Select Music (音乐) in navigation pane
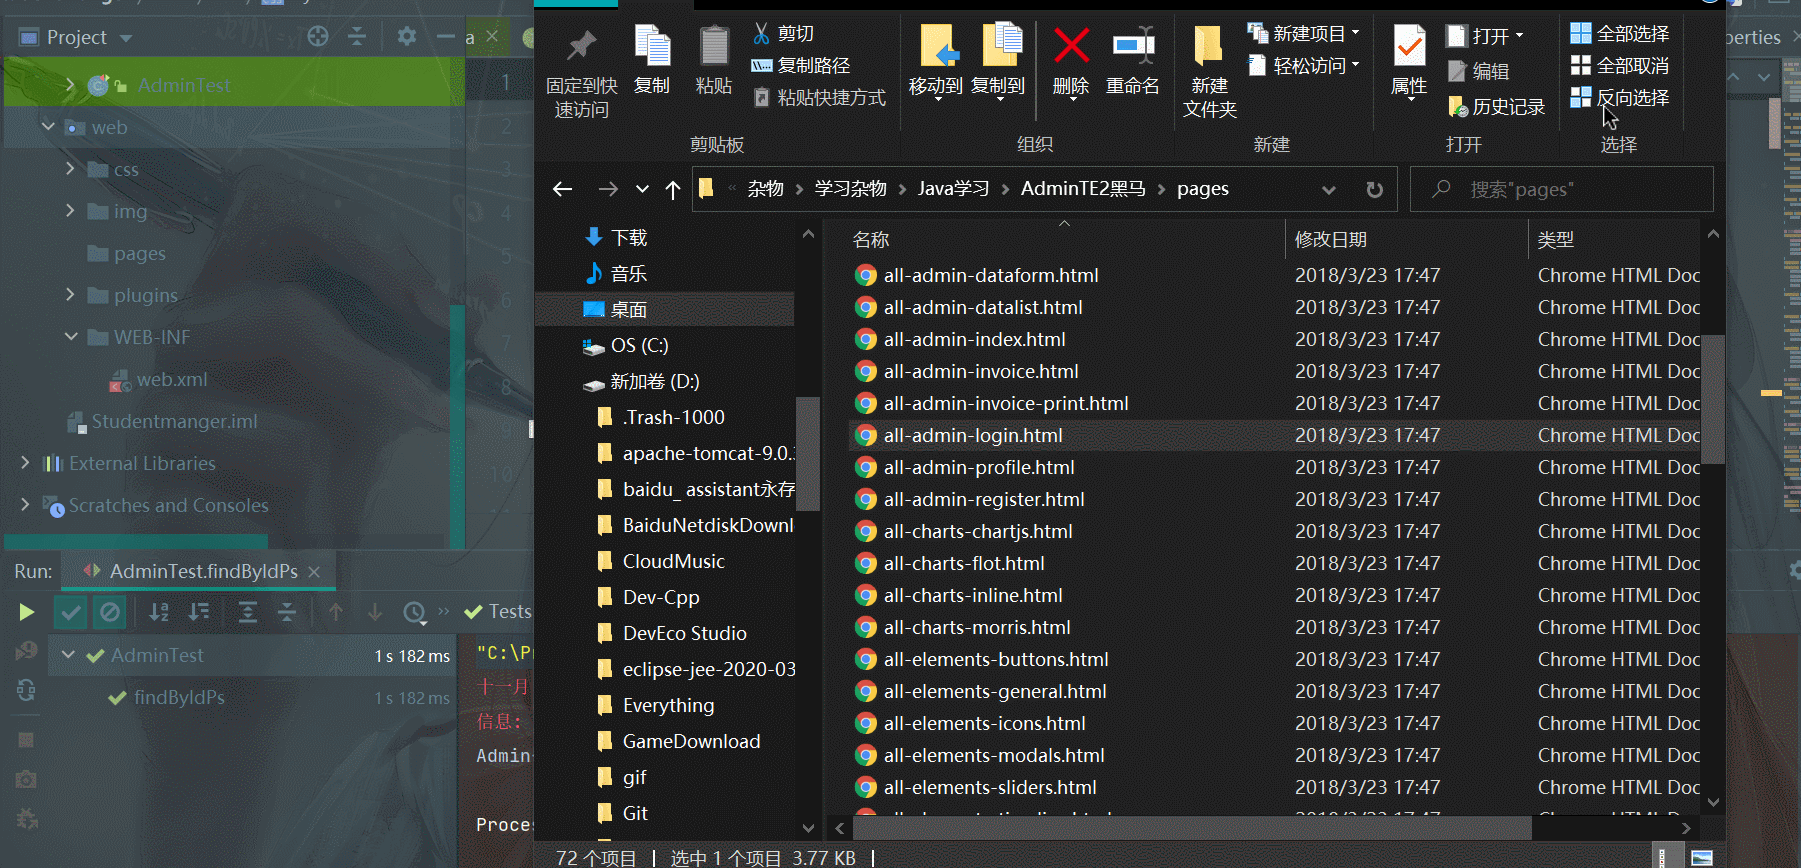The image size is (1801, 868). [x=629, y=274]
